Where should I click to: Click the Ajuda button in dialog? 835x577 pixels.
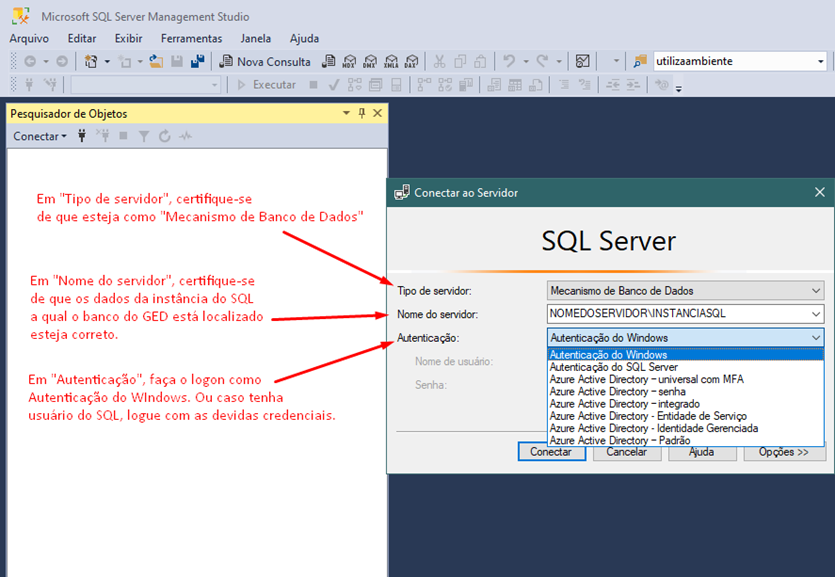coord(702,453)
